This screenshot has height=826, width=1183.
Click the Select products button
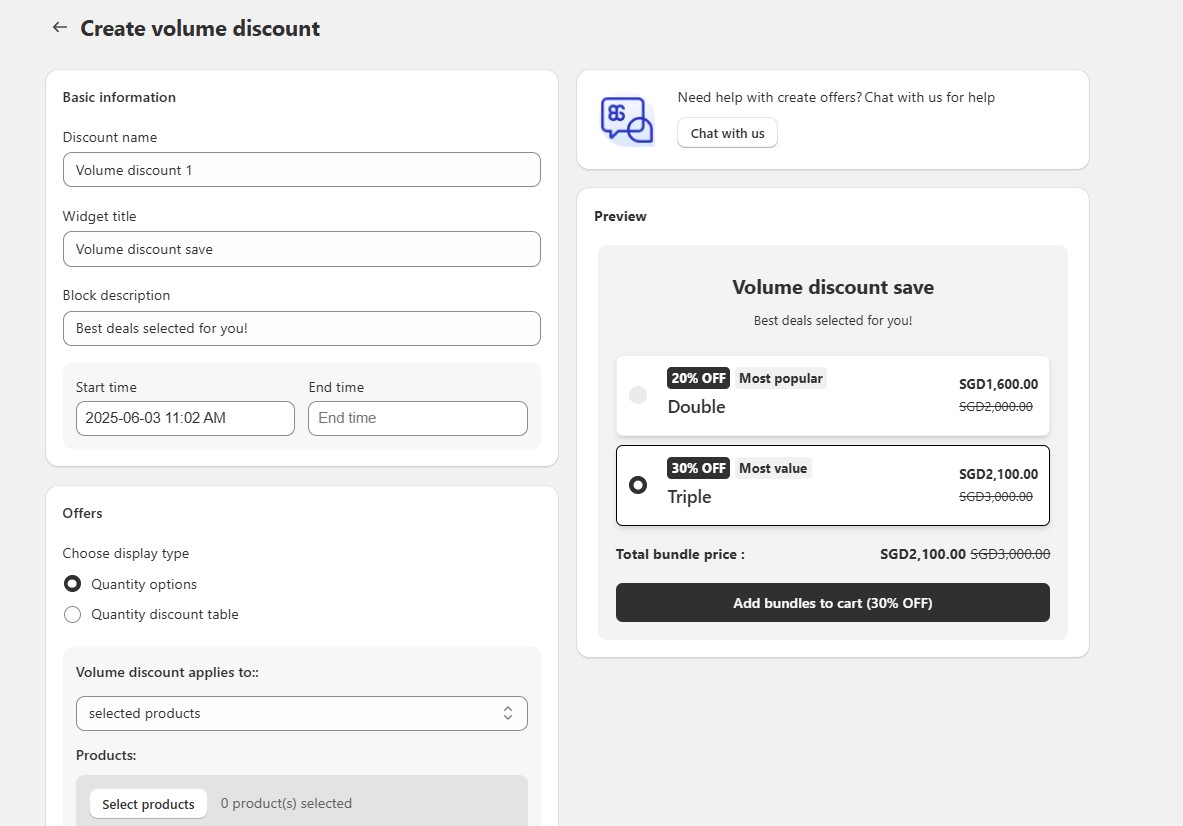click(x=149, y=804)
